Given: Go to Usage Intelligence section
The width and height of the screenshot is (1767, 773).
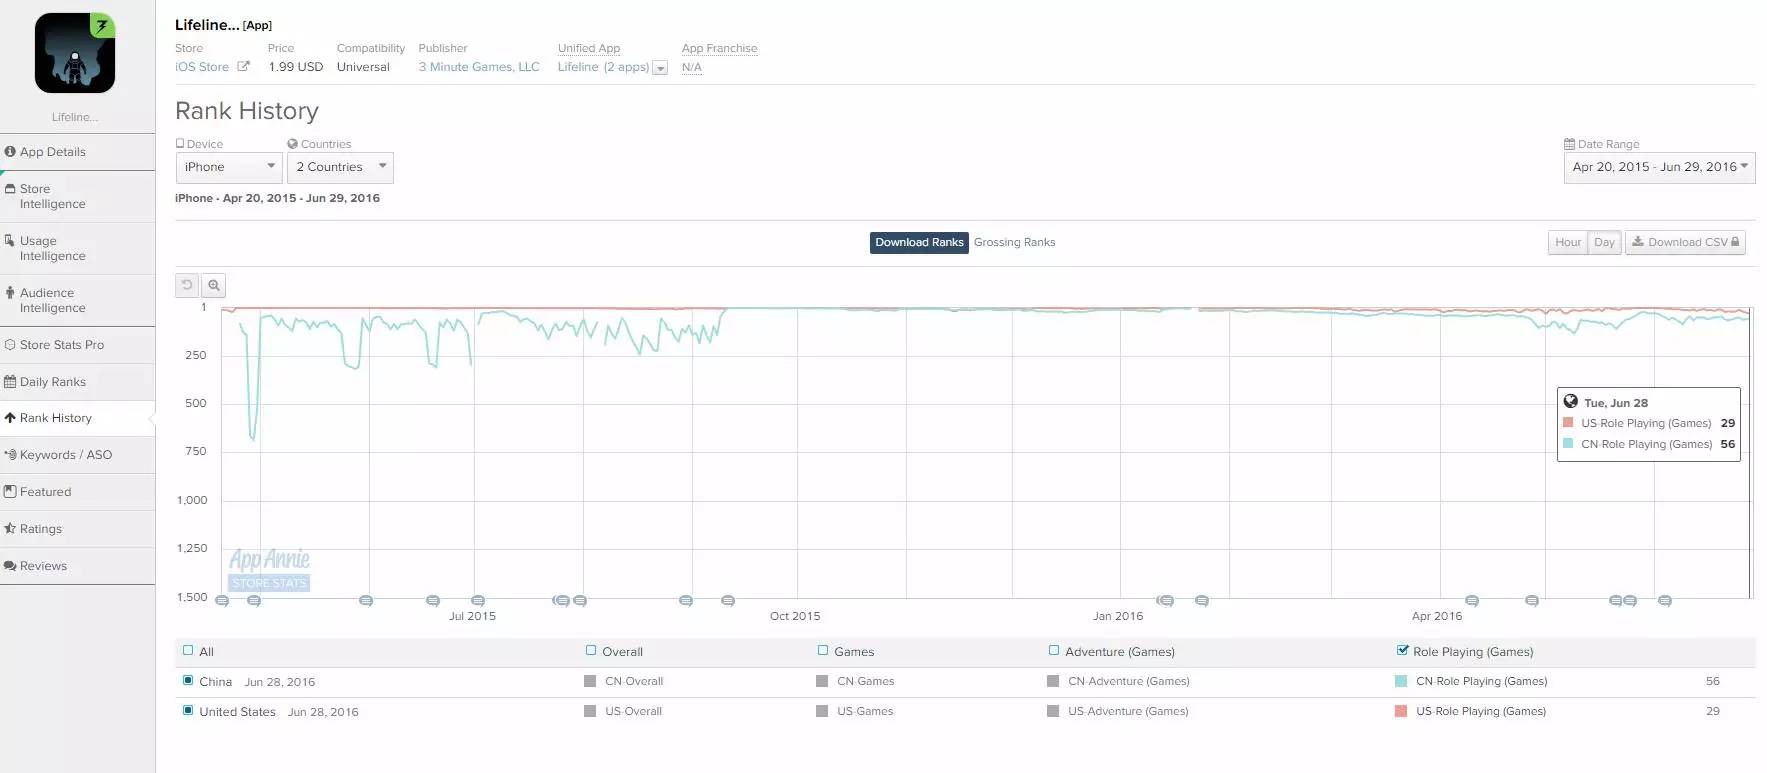Looking at the screenshot, I should point(77,248).
